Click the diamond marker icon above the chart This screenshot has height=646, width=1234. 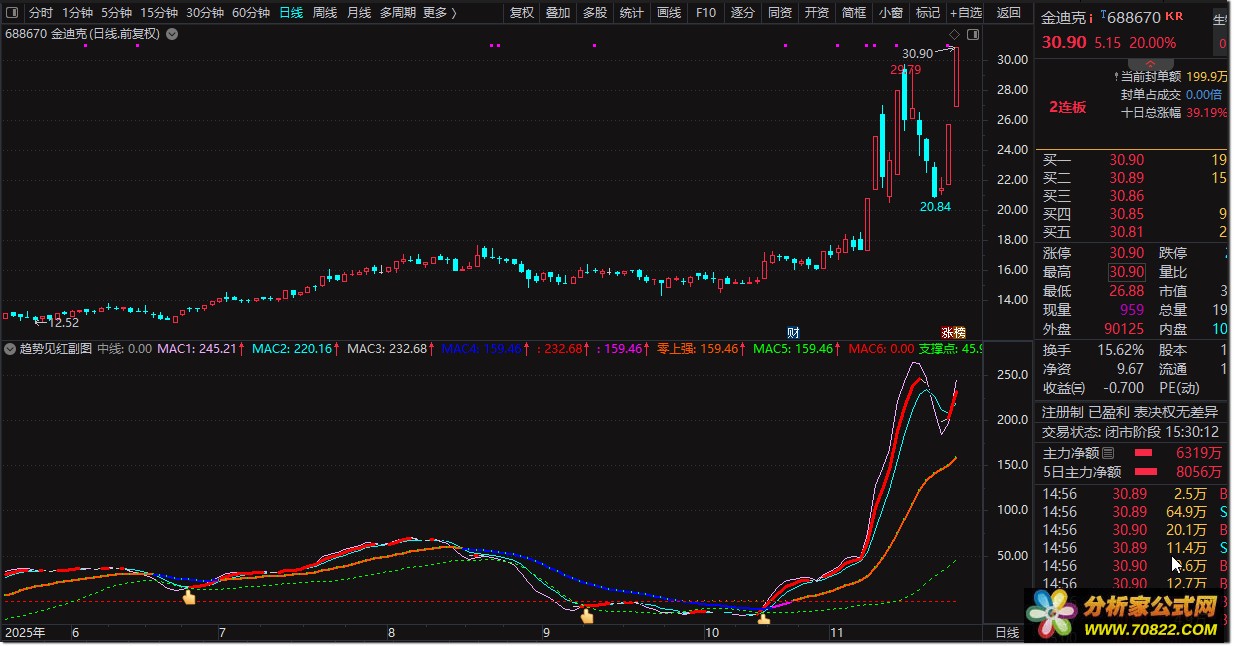click(954, 34)
